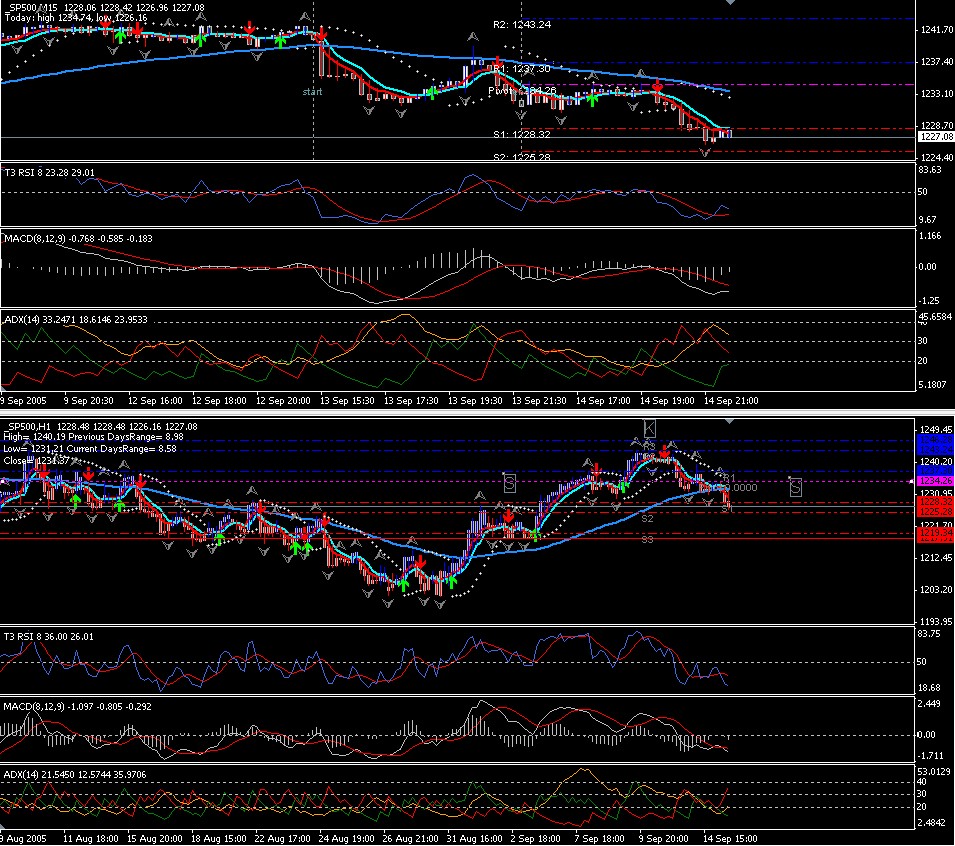Click the '24 Aug 19:00' time label
The height and width of the screenshot is (846, 955).
(347, 839)
